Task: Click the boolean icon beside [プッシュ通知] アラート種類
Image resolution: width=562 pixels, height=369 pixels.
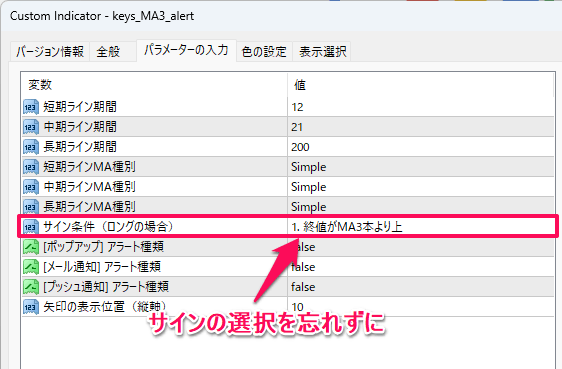Action: (31, 287)
